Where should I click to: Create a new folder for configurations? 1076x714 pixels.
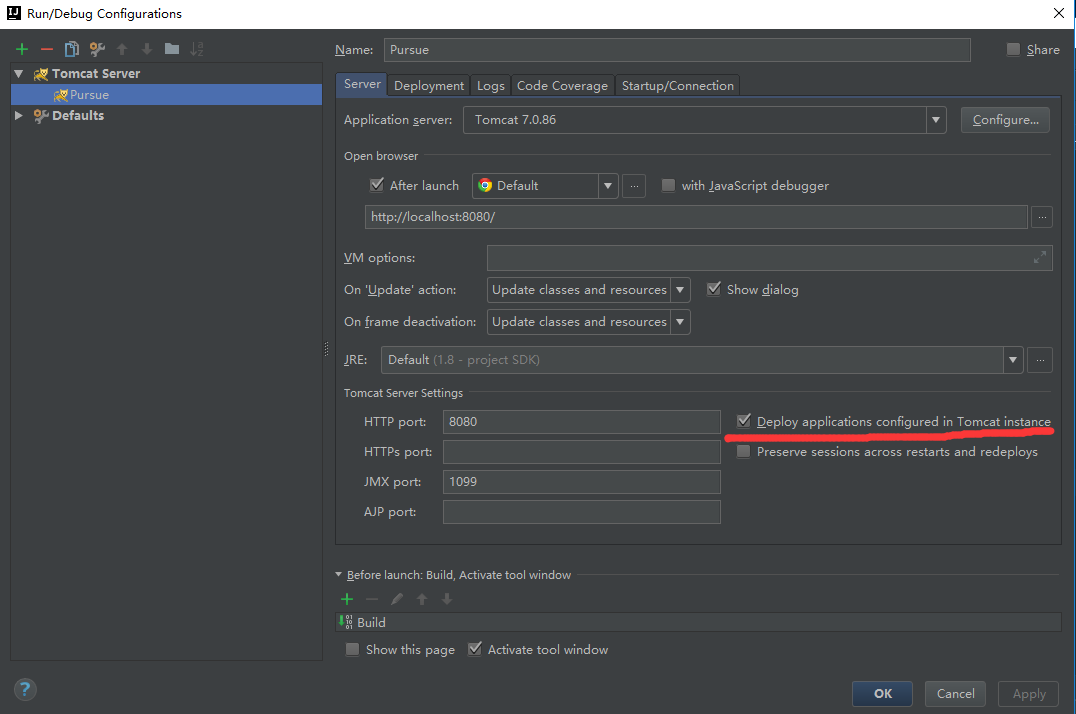(172, 49)
